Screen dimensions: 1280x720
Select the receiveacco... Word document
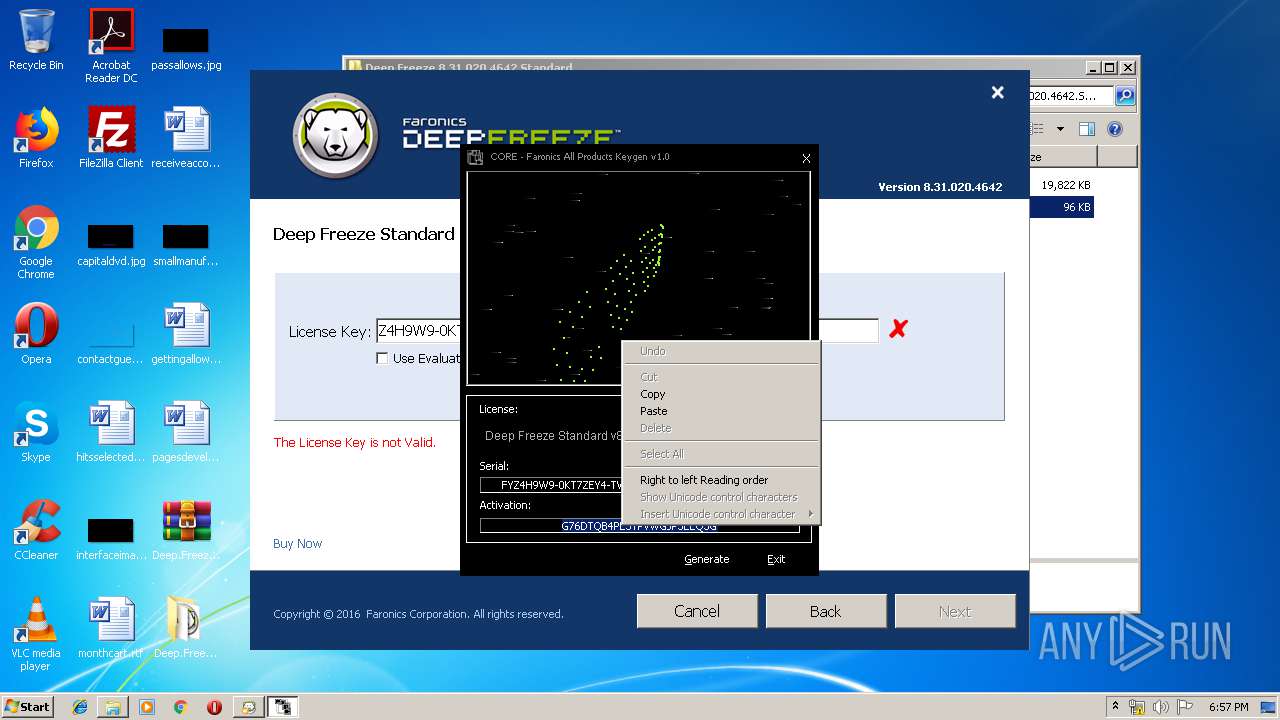click(x=186, y=138)
